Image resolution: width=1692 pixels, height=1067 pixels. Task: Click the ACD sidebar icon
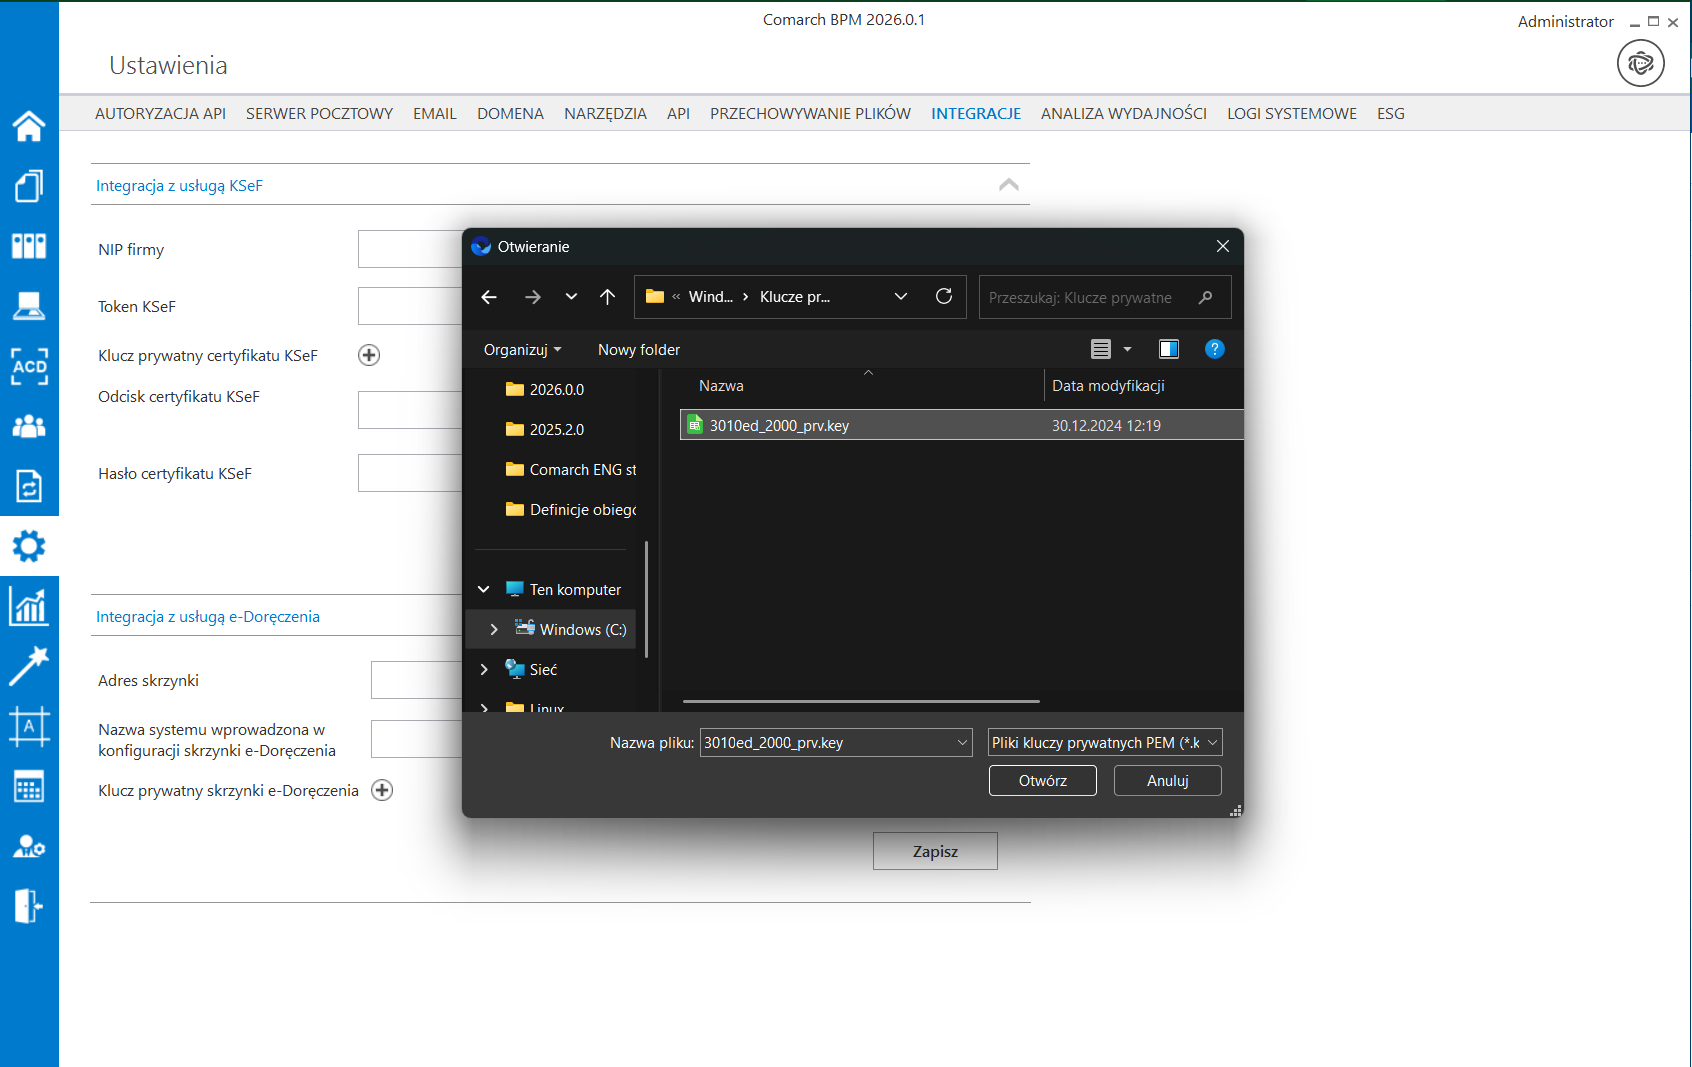tap(29, 366)
